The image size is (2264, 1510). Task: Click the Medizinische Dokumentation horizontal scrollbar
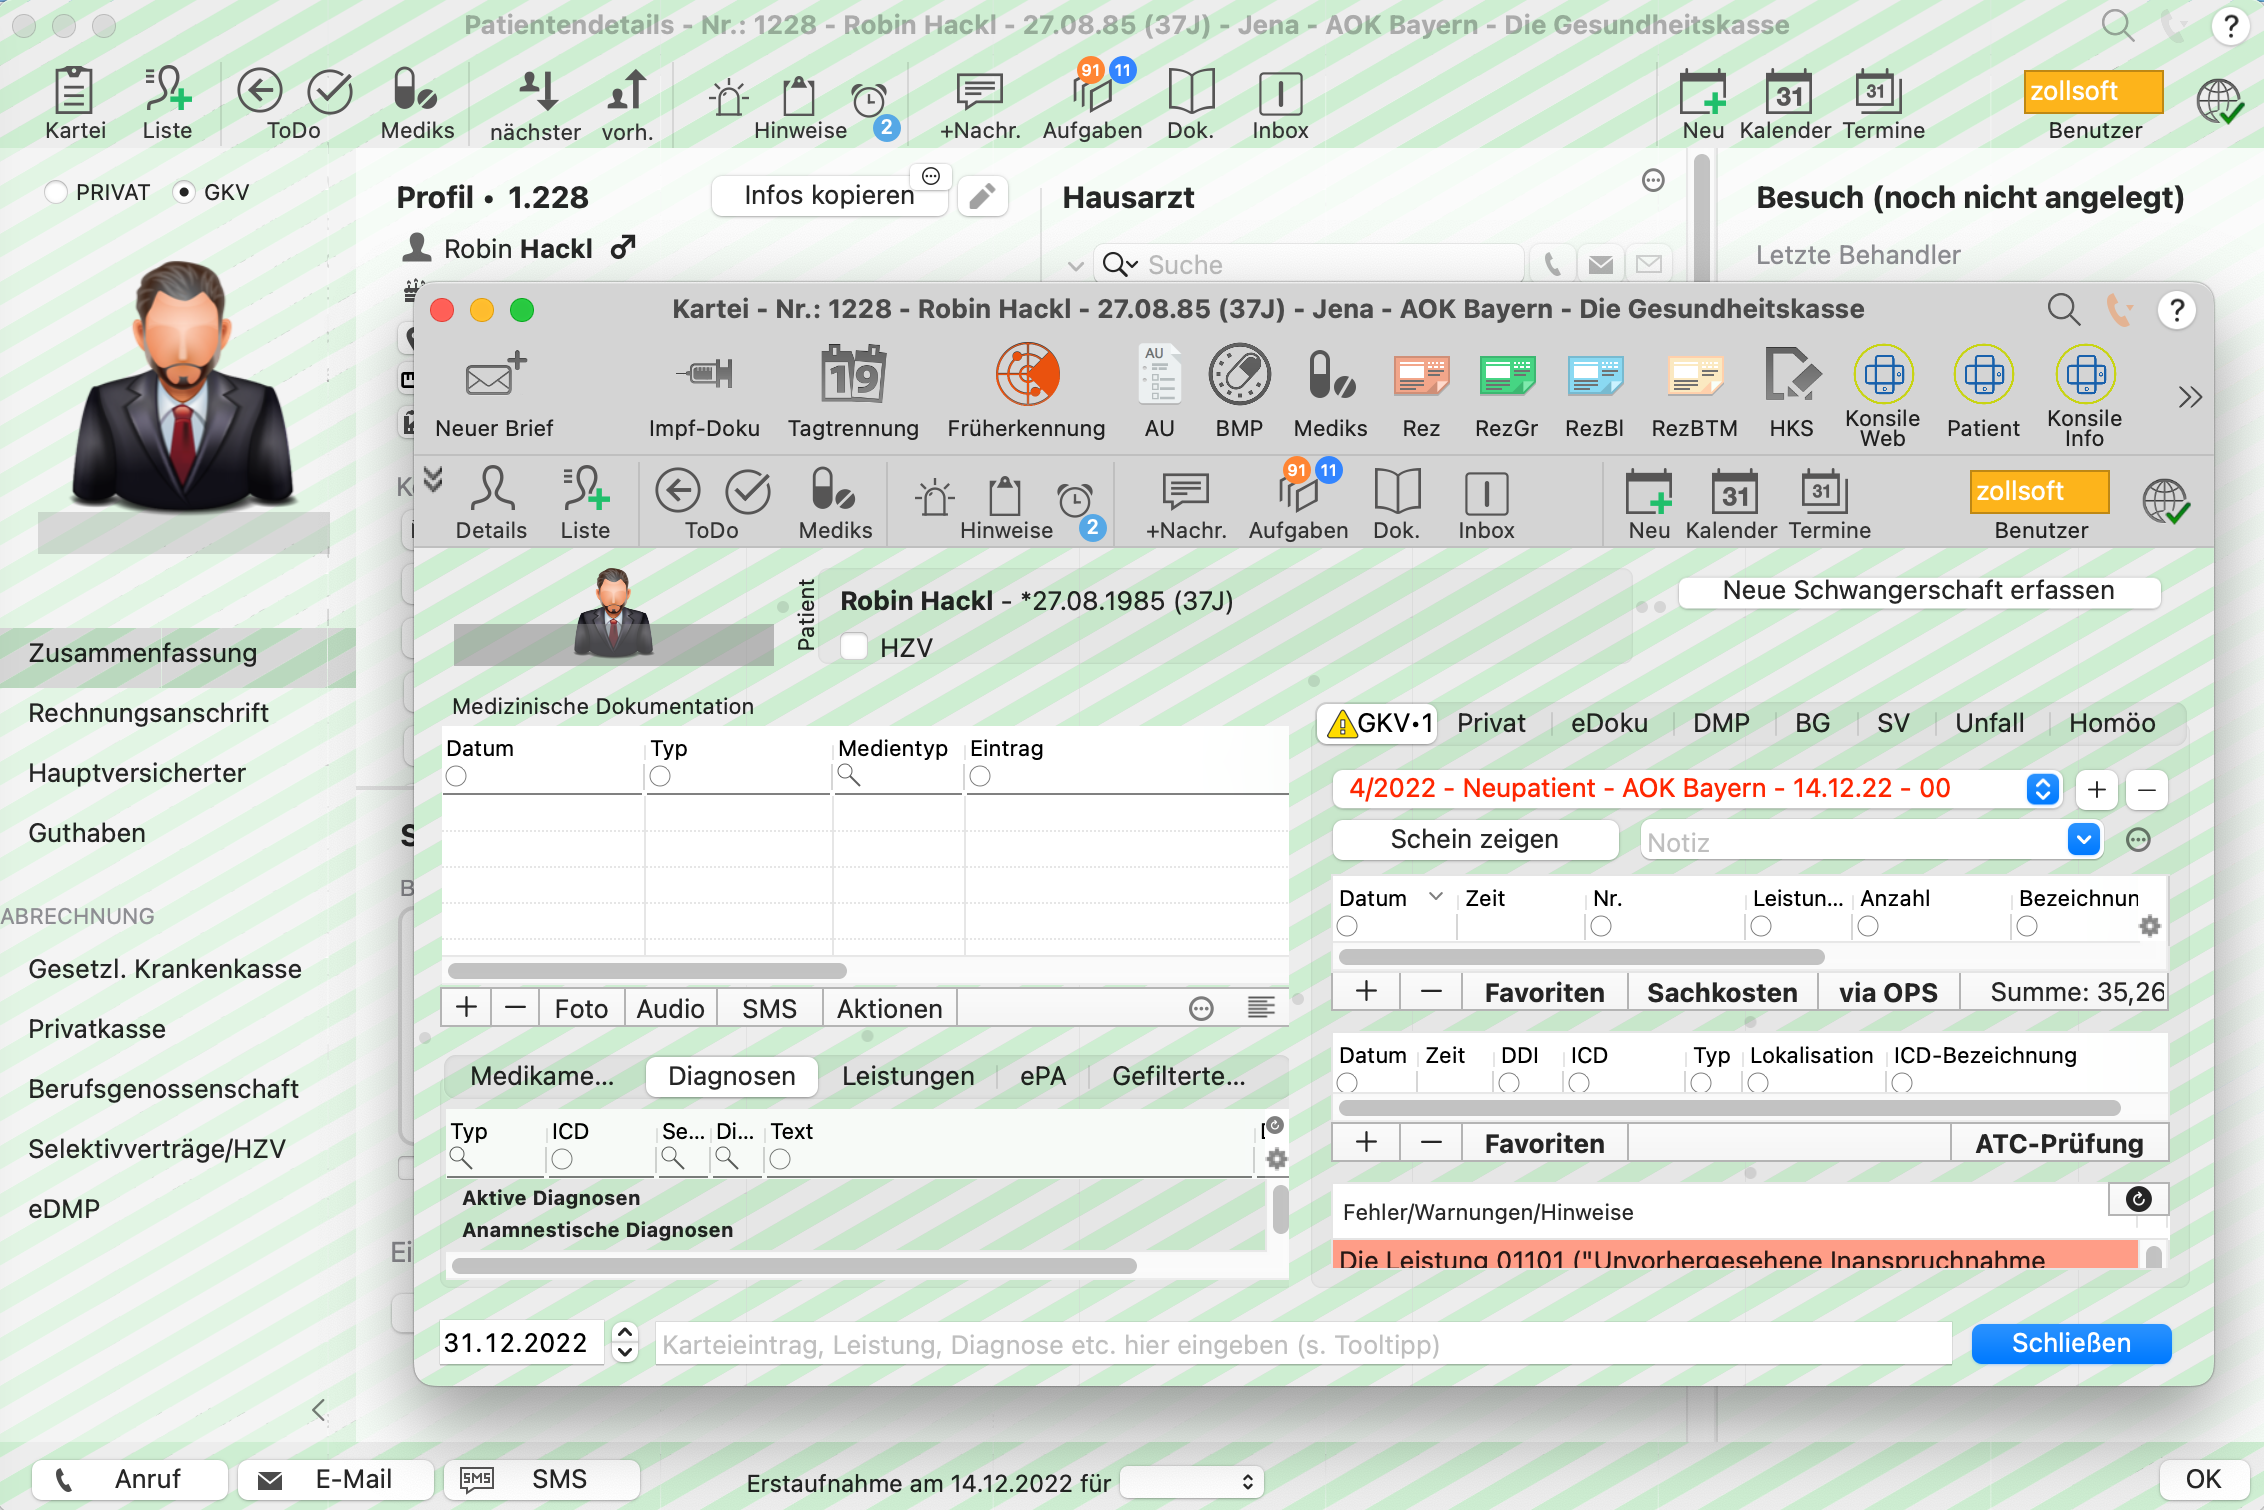pos(648,971)
